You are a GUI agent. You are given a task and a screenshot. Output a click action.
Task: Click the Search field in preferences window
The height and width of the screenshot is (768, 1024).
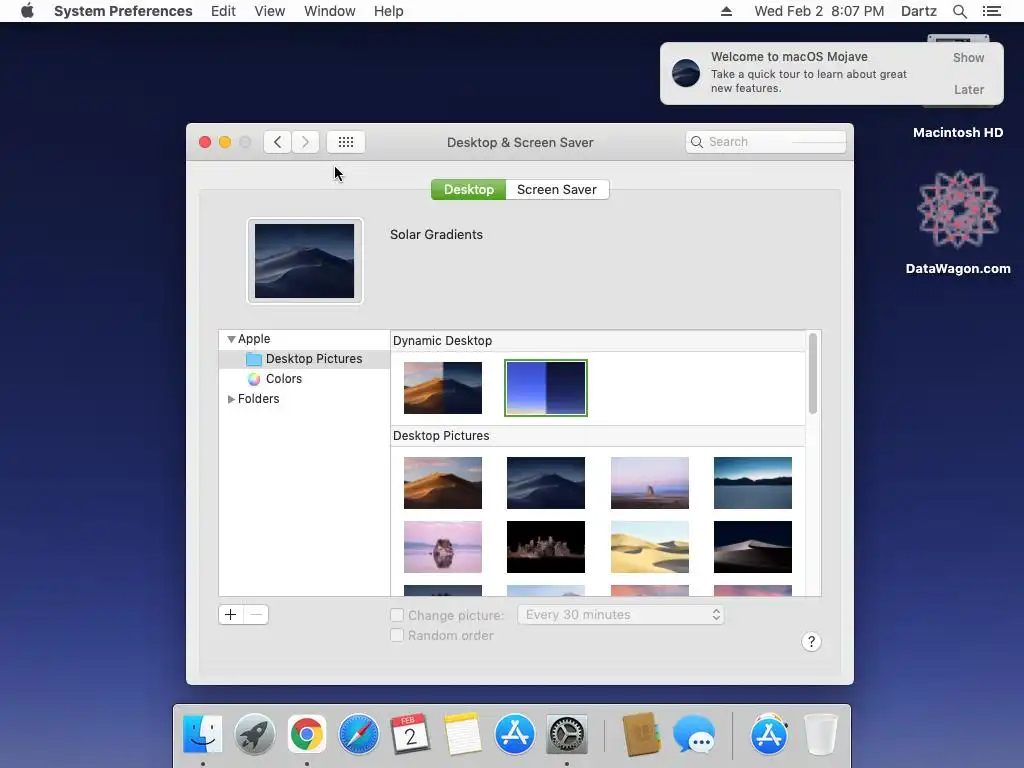pyautogui.click(x=765, y=142)
